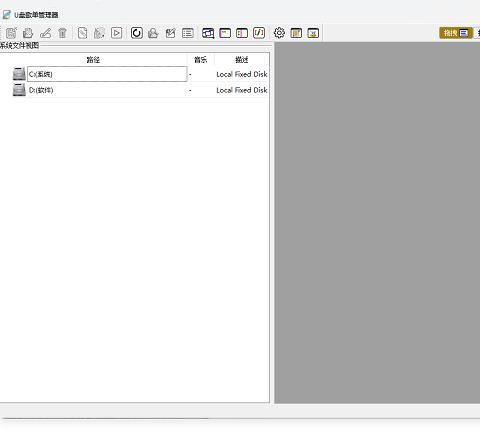Click Local Fixed Disk in the C: row
The image size is (480, 431).
coord(242,74)
